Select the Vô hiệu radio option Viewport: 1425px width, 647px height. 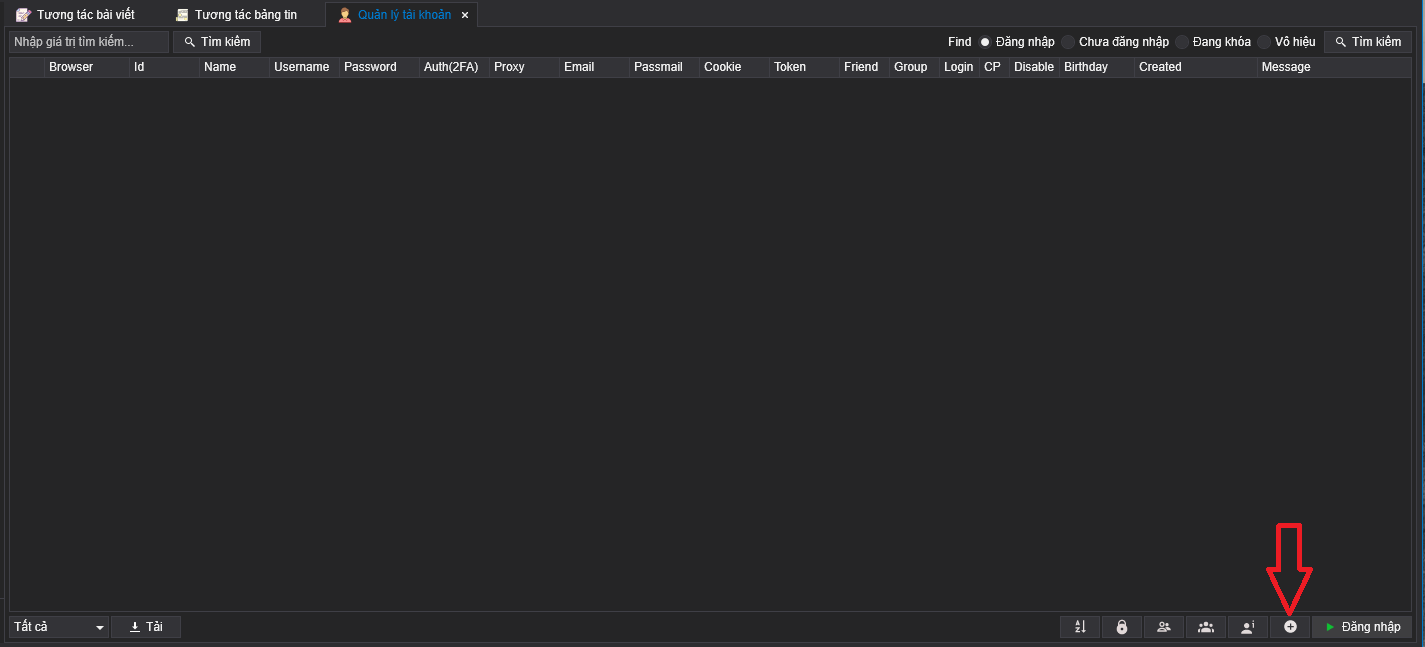click(x=1264, y=42)
